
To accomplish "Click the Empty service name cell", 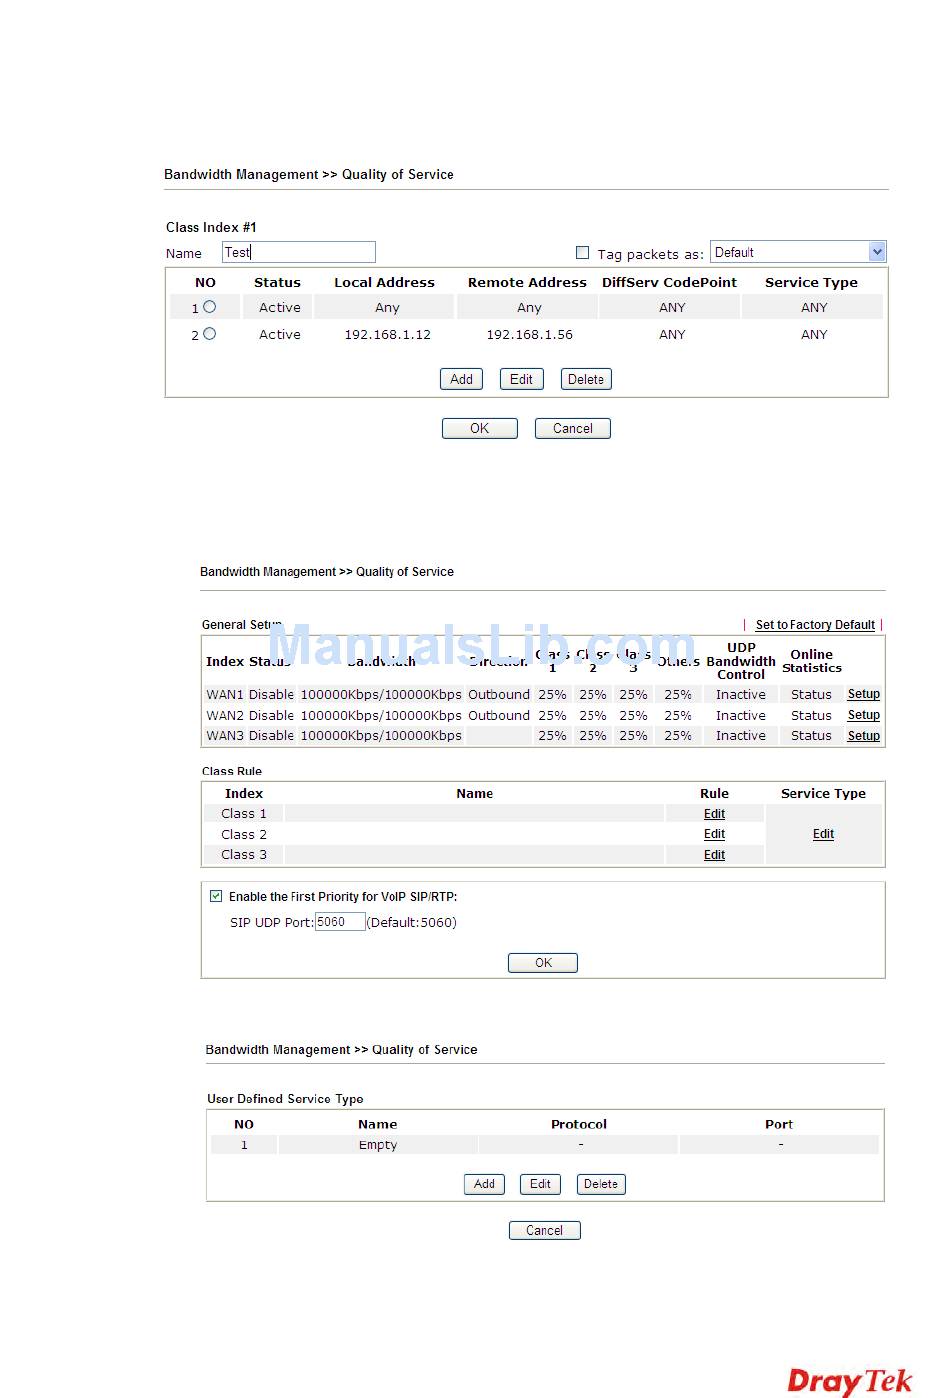I will [x=378, y=1145].
